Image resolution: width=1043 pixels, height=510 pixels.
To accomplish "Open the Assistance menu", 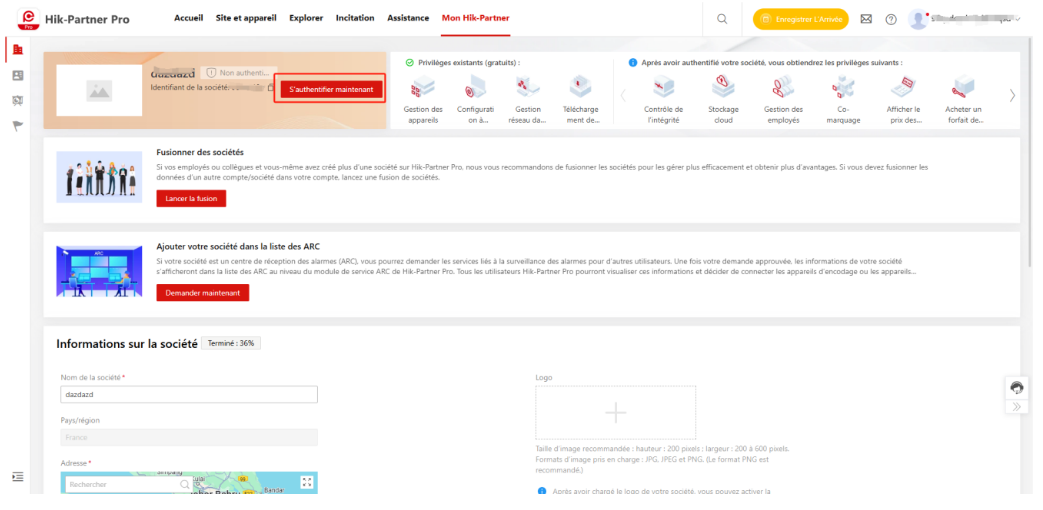I will 408,18.
